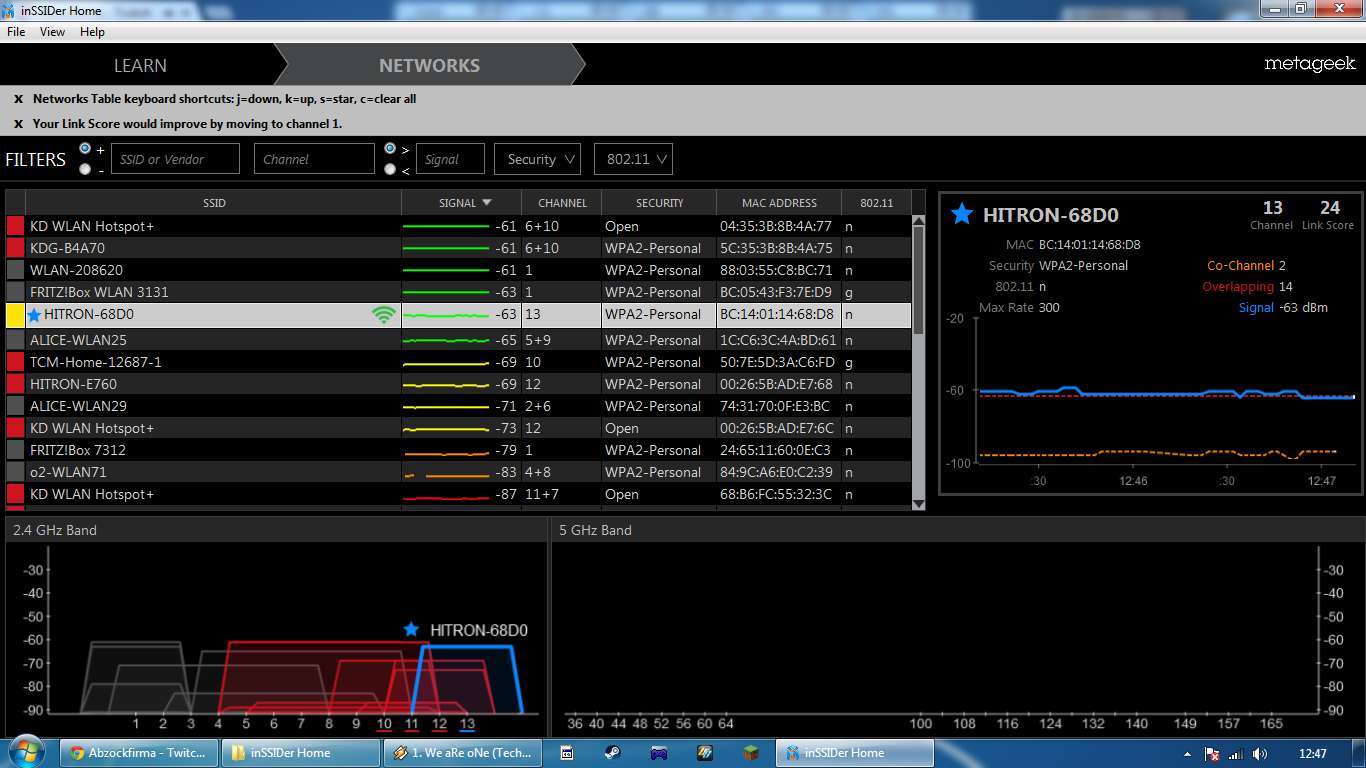1366x768 pixels.
Task: Open the volume speaker tray icon
Action: [x=1260, y=754]
